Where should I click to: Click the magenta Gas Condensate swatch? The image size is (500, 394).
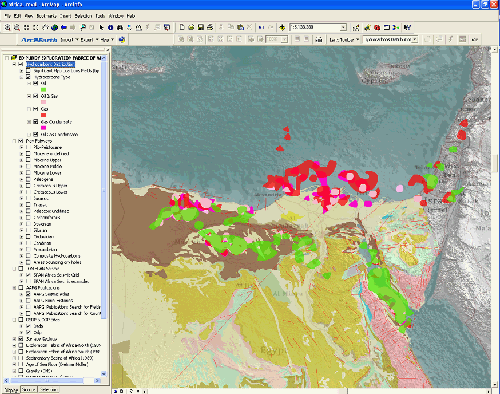click(43, 128)
